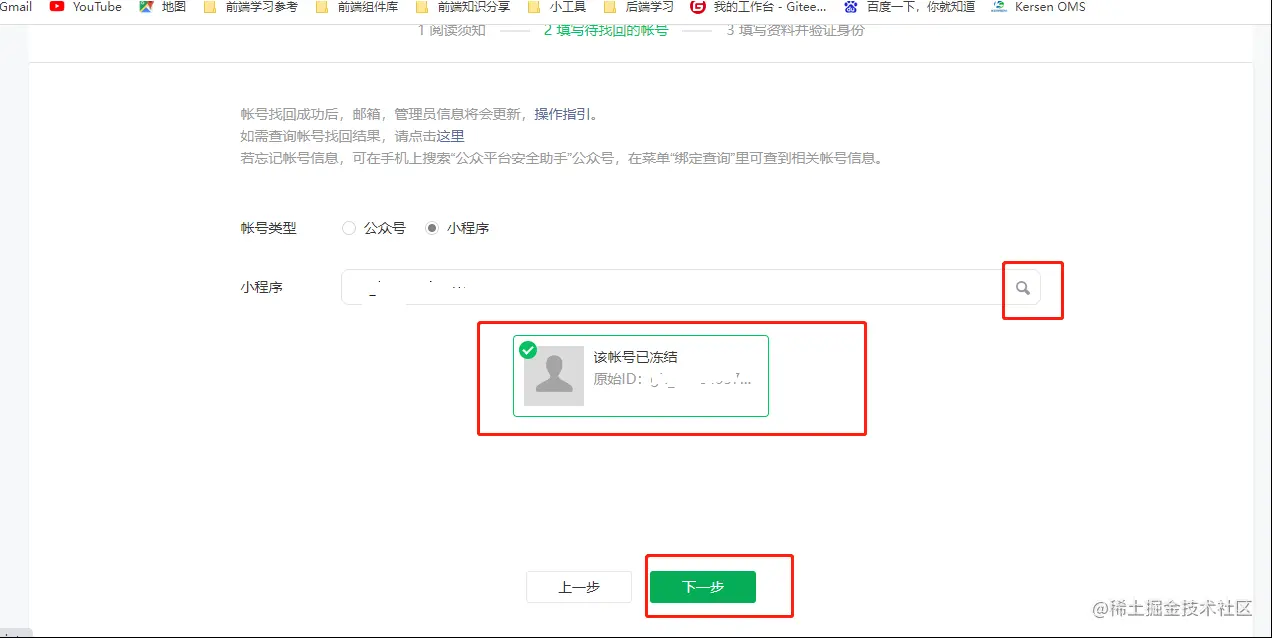
Task: Click the green check mark on card
Action: click(528, 350)
